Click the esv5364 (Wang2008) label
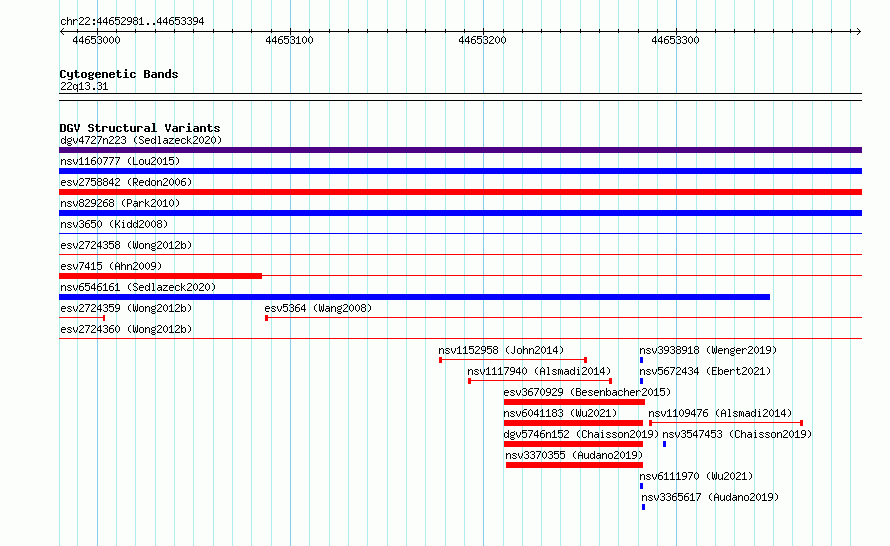Screen dimensions: 890x546 [318, 308]
